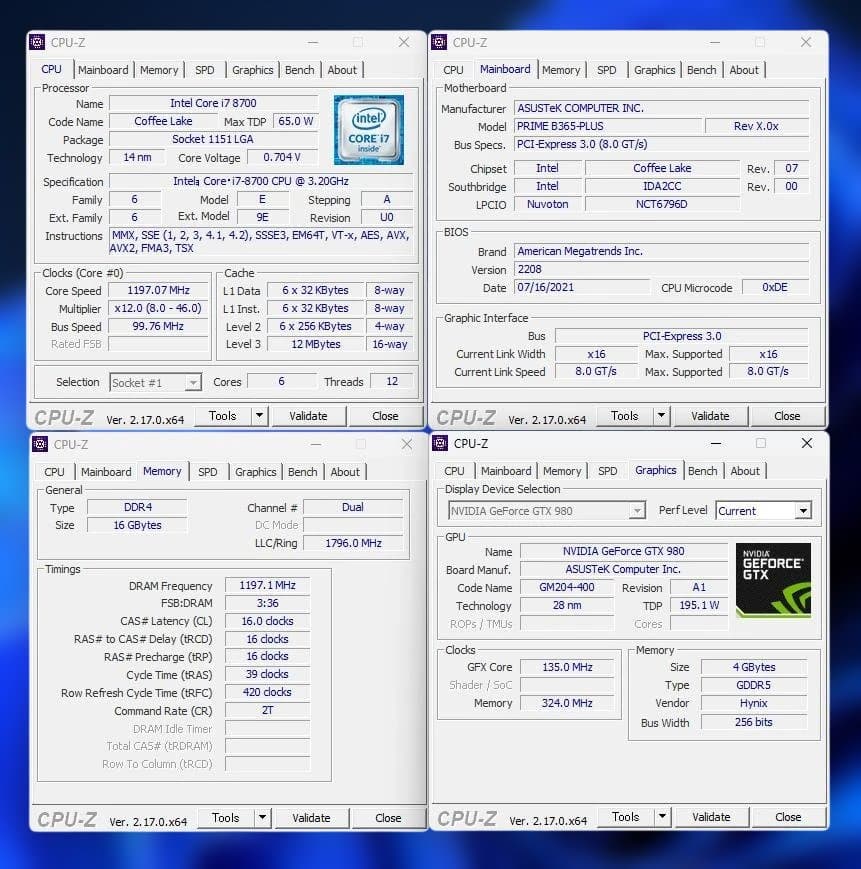The height and width of the screenshot is (869, 861).
Task: Click the CPU-Z logo in the Graphics window's status bar
Action: 465,817
